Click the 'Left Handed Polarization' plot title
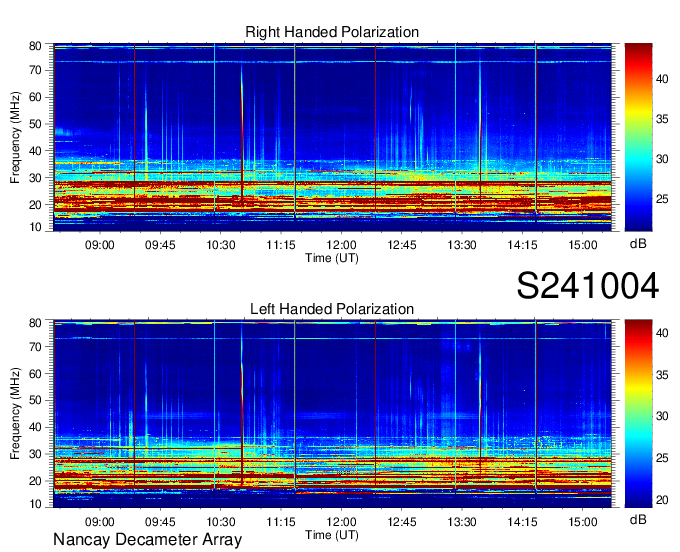This screenshot has height=552, width=680. [332, 309]
